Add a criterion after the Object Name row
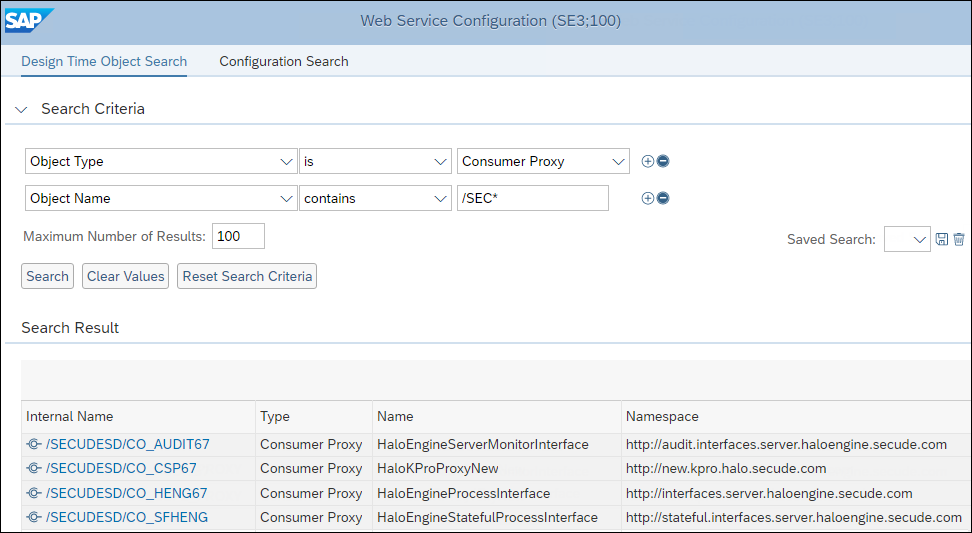972x533 pixels. [647, 198]
